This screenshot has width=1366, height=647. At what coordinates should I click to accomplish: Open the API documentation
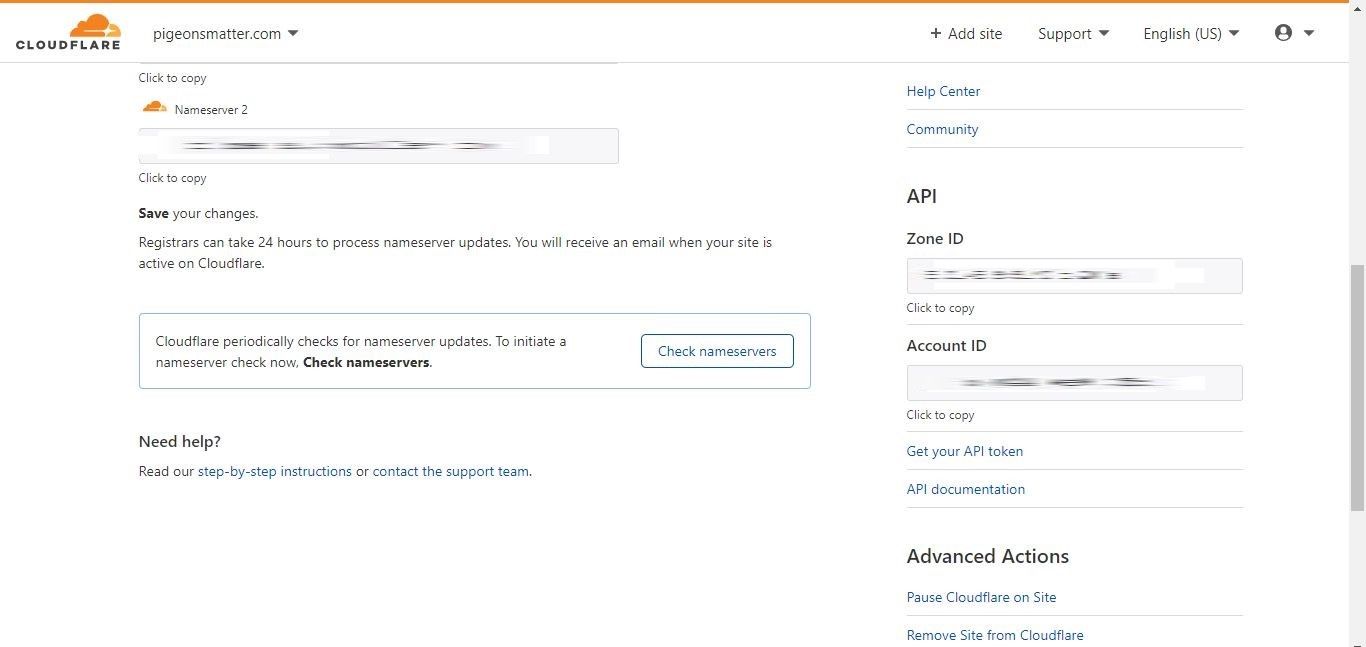pos(965,489)
